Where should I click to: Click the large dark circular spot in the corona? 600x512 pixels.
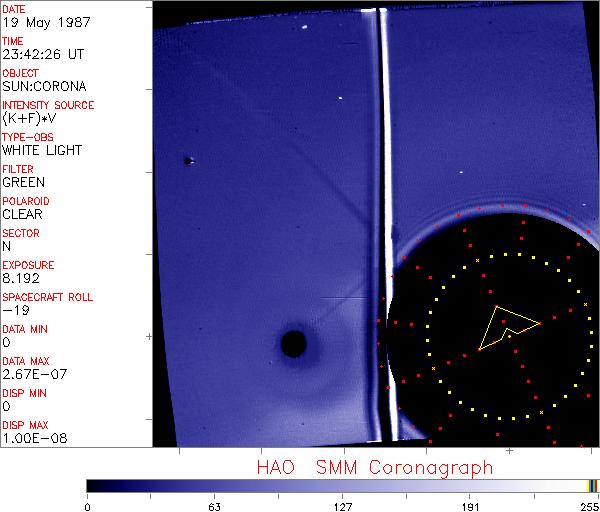coord(293,344)
